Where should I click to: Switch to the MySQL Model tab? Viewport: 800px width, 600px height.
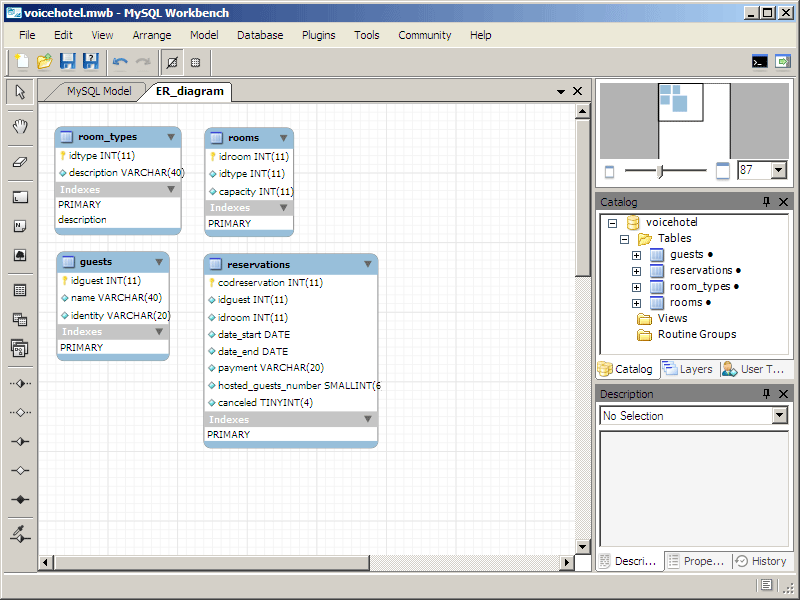point(99,91)
